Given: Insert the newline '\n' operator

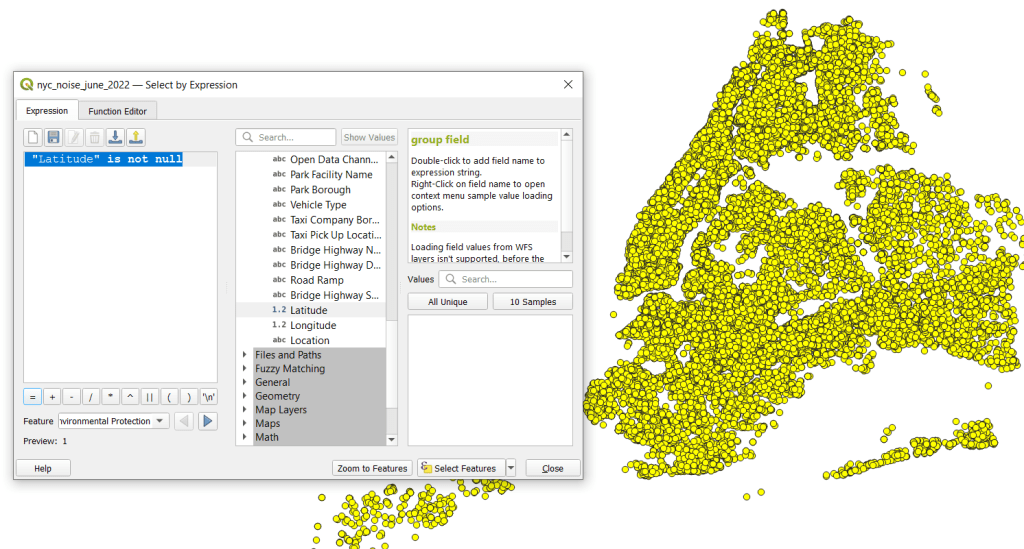Looking at the screenshot, I should point(208,396).
